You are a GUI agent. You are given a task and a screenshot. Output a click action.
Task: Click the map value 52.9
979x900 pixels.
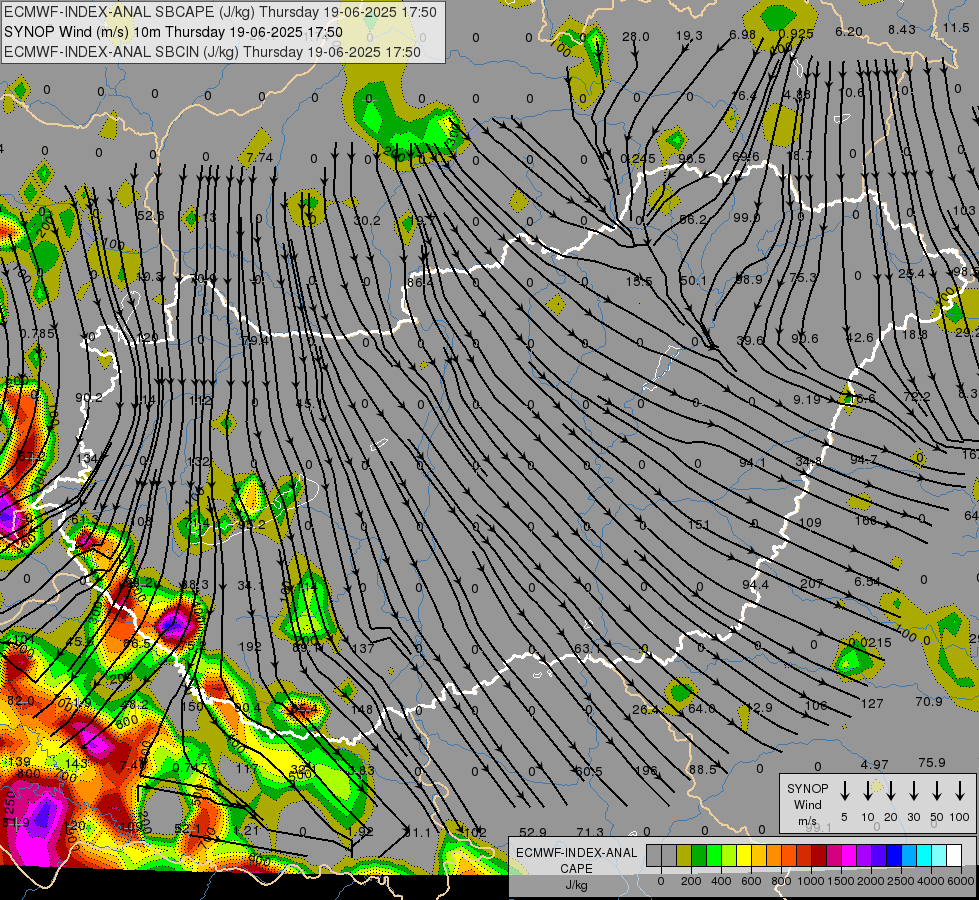click(533, 832)
